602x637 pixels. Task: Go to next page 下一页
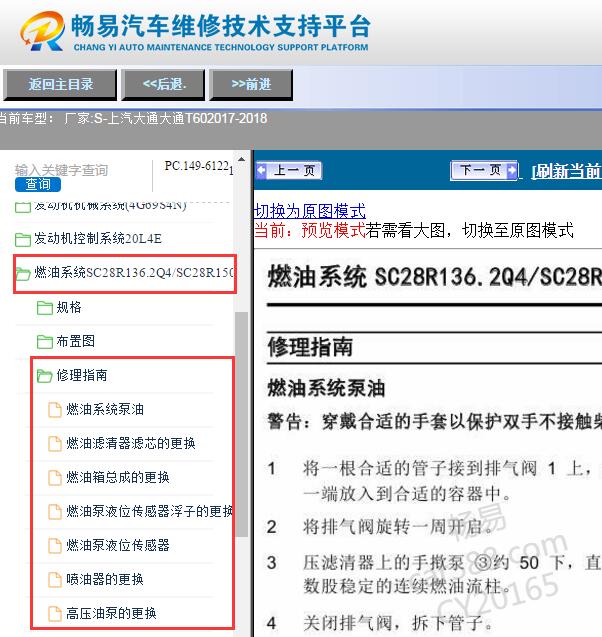(484, 170)
